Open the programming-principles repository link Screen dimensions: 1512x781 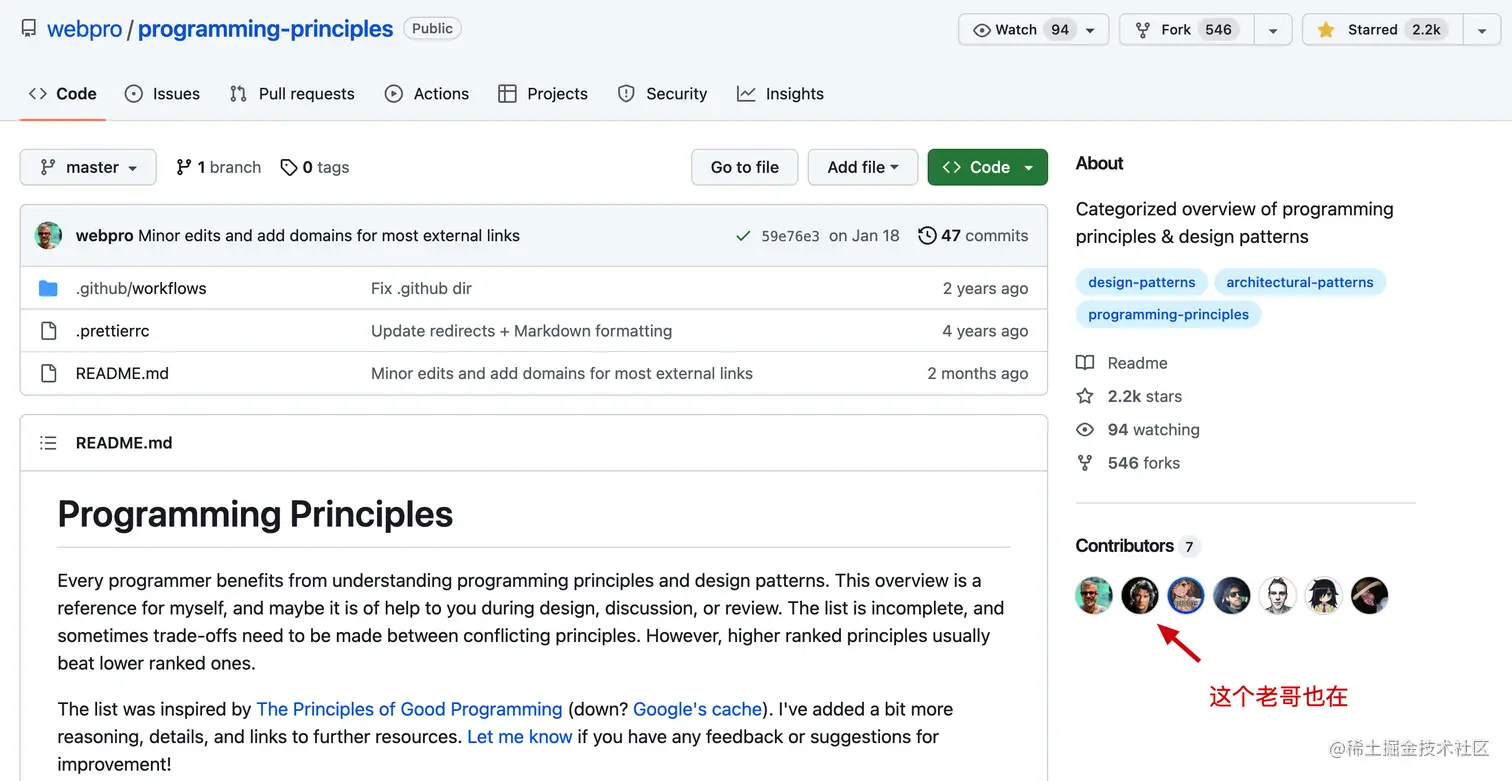click(265, 29)
